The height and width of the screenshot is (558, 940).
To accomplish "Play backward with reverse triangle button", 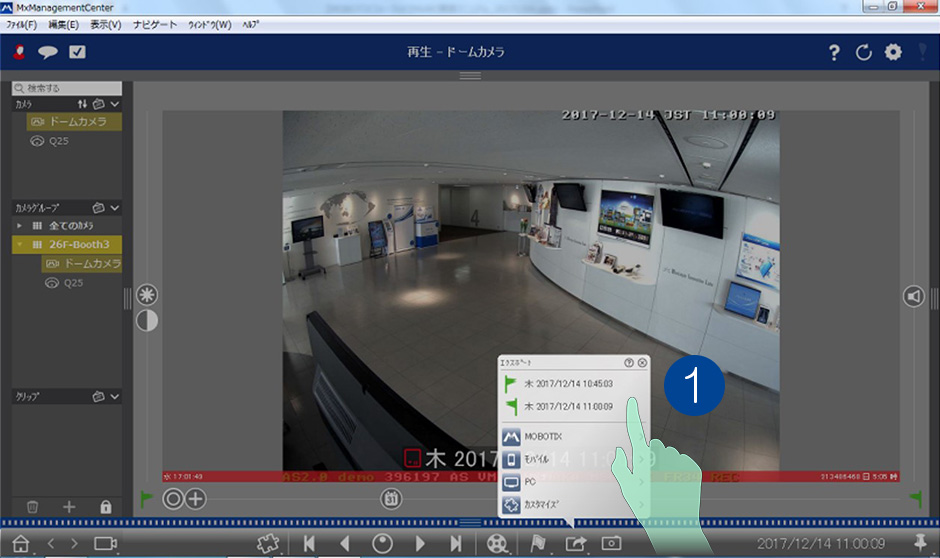I will (x=345, y=544).
